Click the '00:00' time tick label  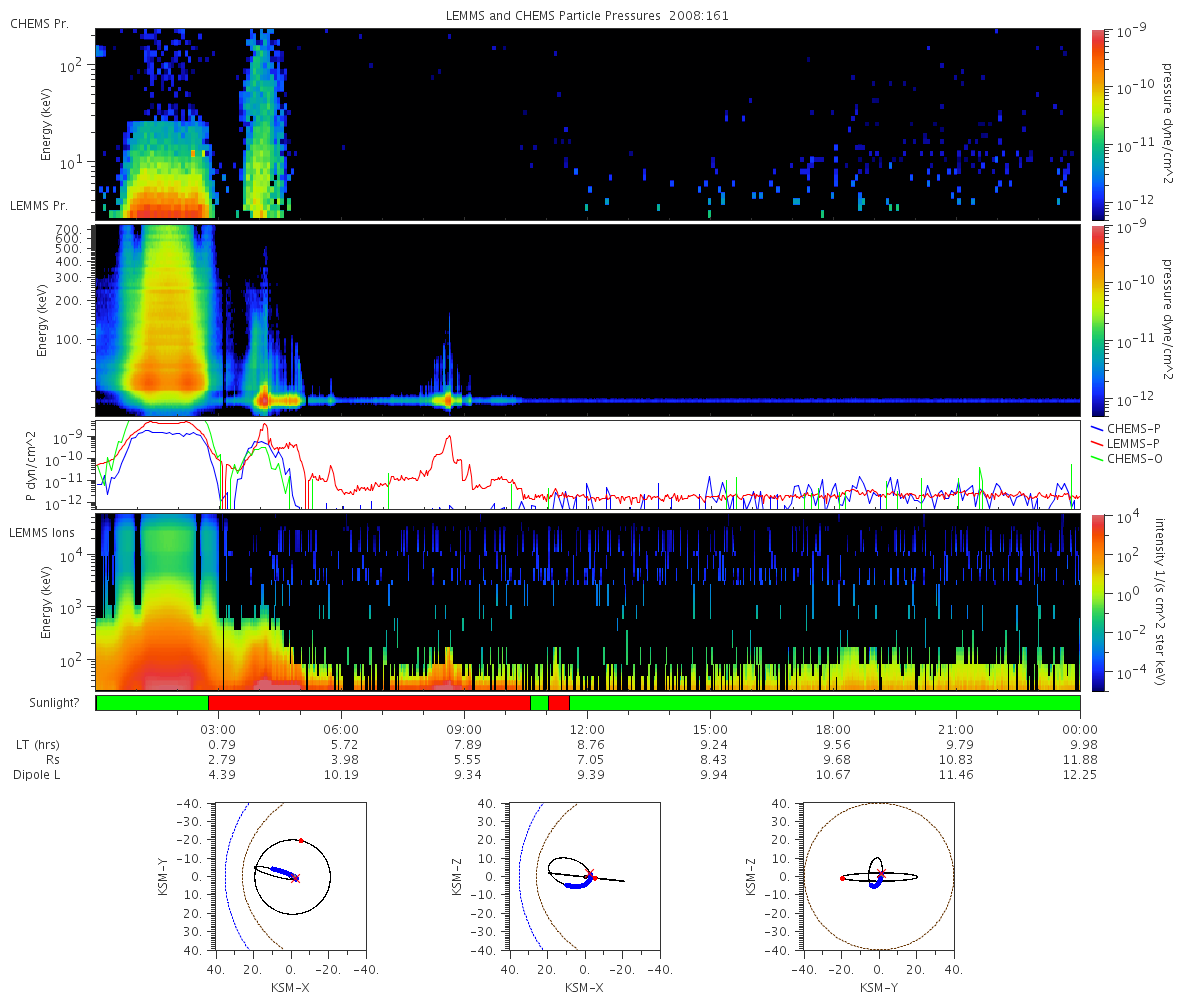(1080, 729)
